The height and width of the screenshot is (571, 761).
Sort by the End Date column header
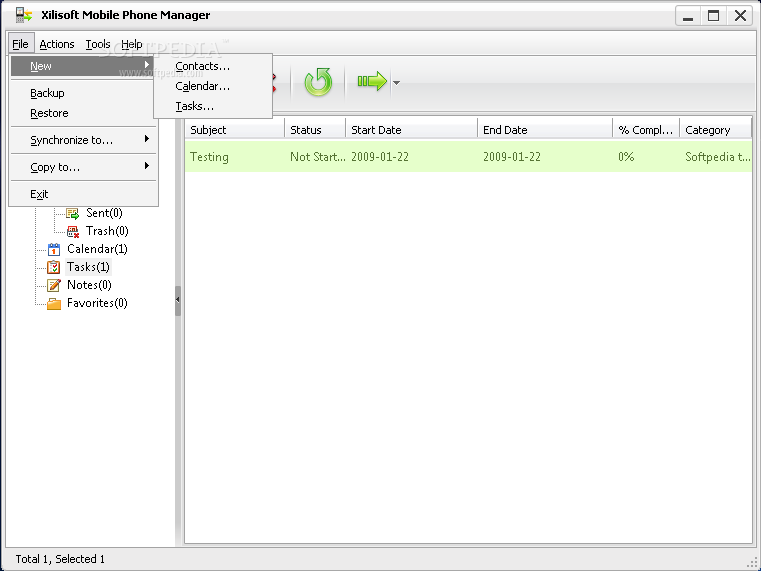[x=545, y=130]
